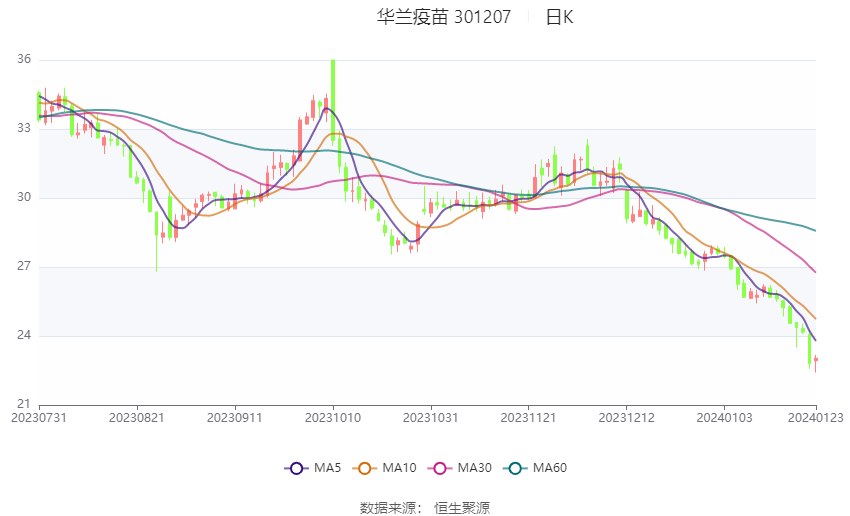
Task: Click the 20231010 date axis label
Action: tap(333, 418)
